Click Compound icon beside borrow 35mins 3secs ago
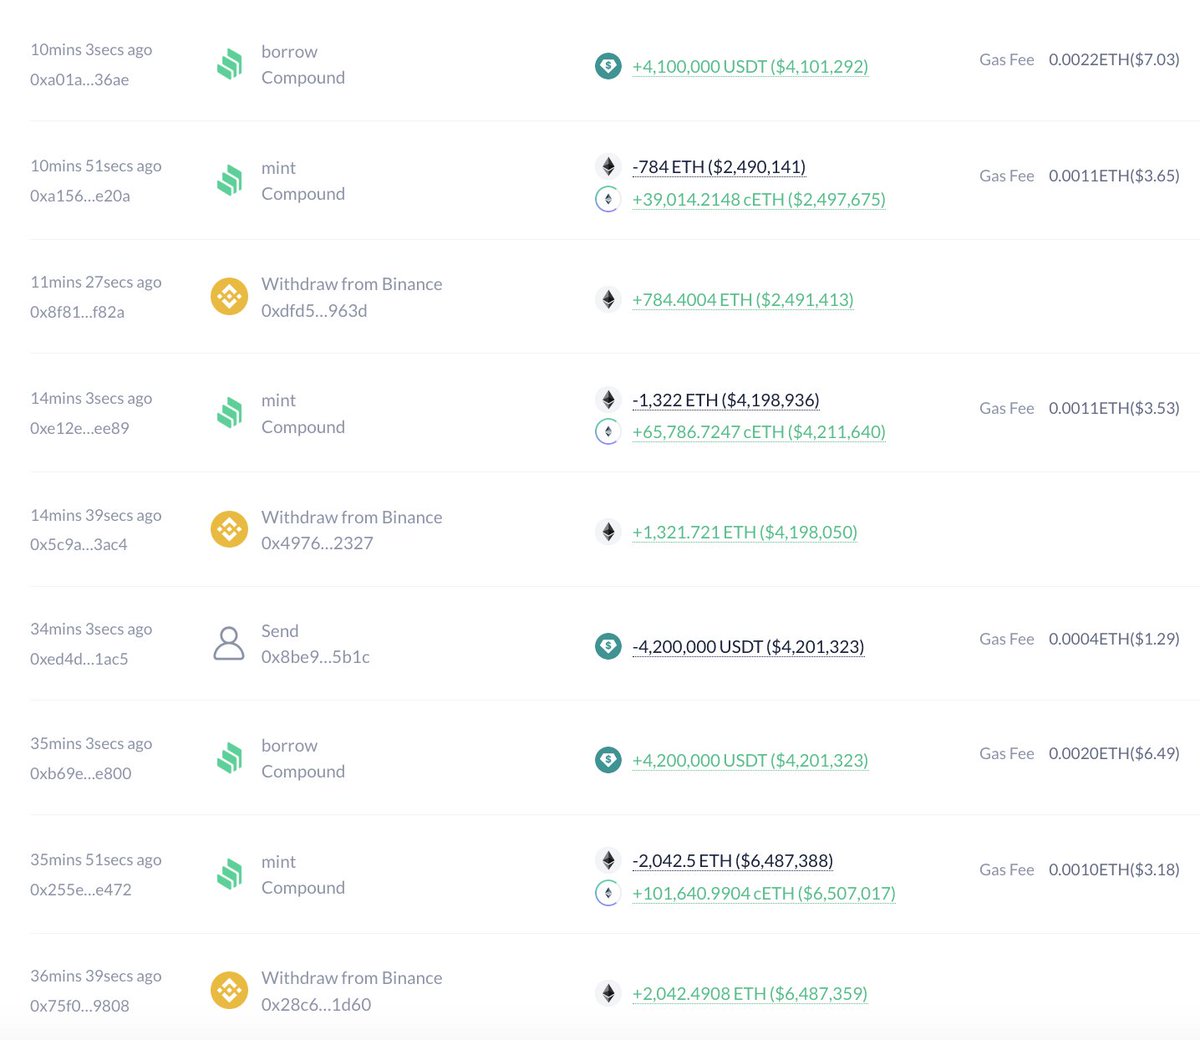Image resolution: width=1200 pixels, height=1040 pixels. tap(229, 759)
